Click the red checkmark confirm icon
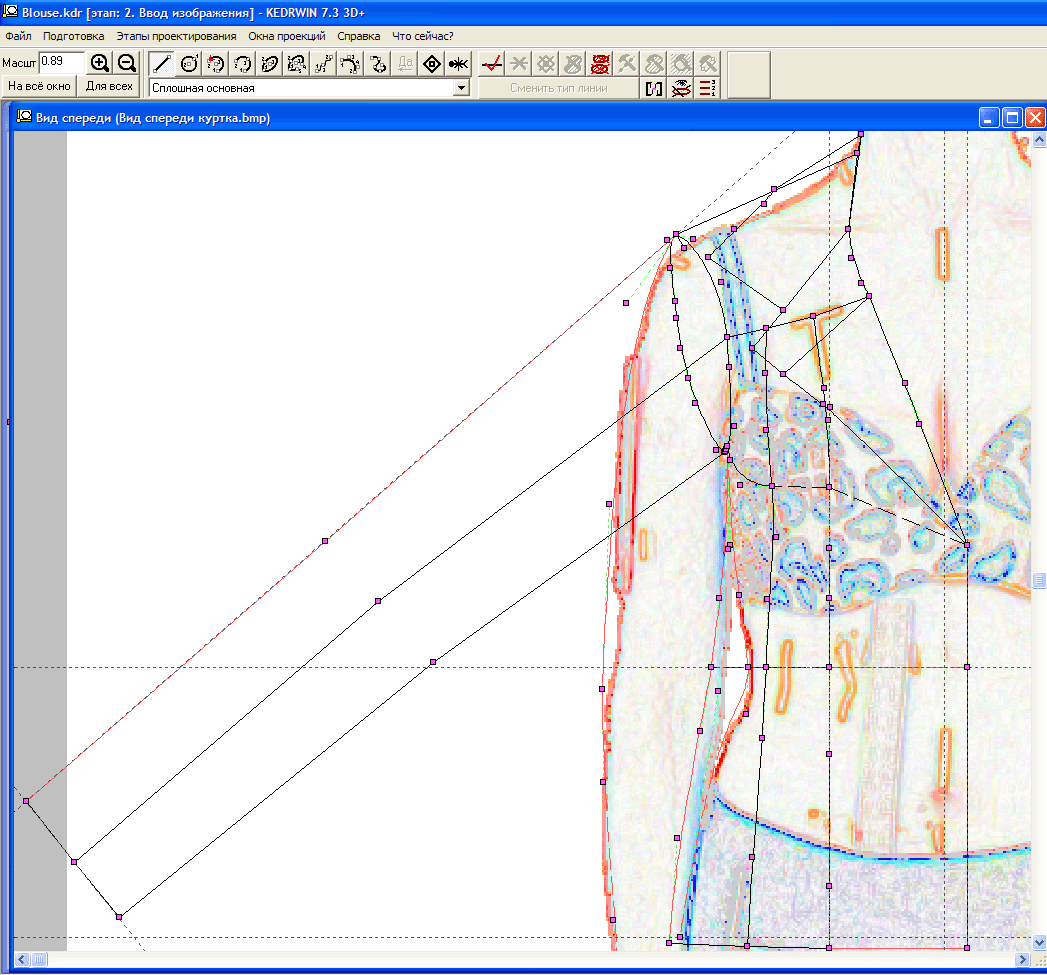Screen dimensions: 1047x975 [491, 64]
